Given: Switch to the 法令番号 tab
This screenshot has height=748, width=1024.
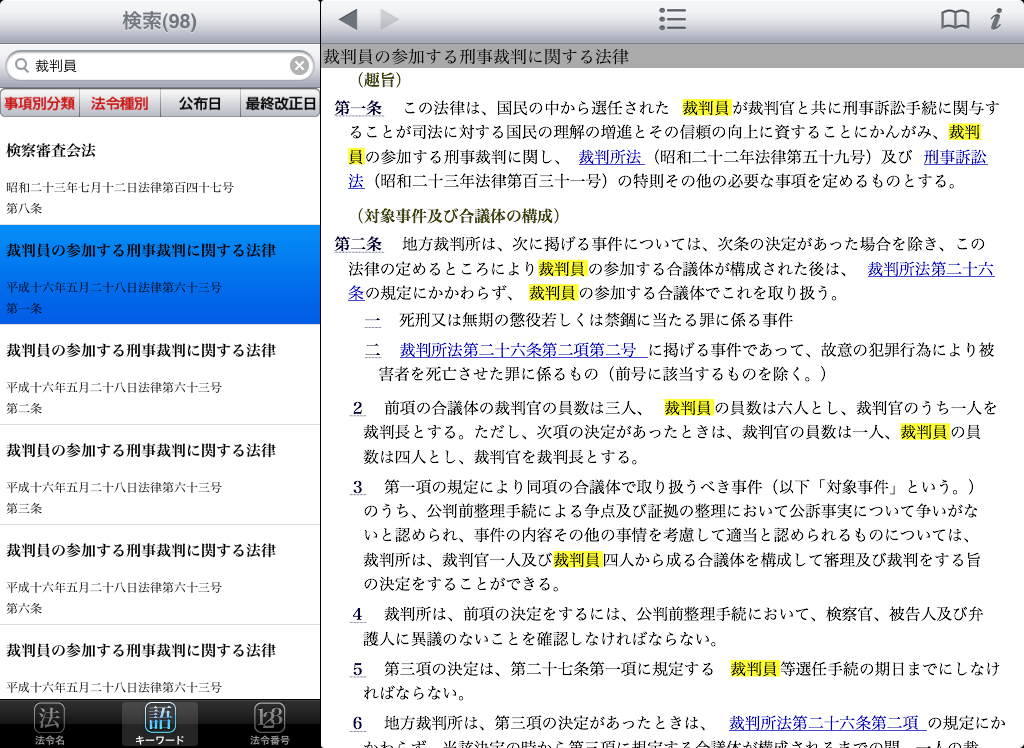Looking at the screenshot, I should click(x=270, y=724).
